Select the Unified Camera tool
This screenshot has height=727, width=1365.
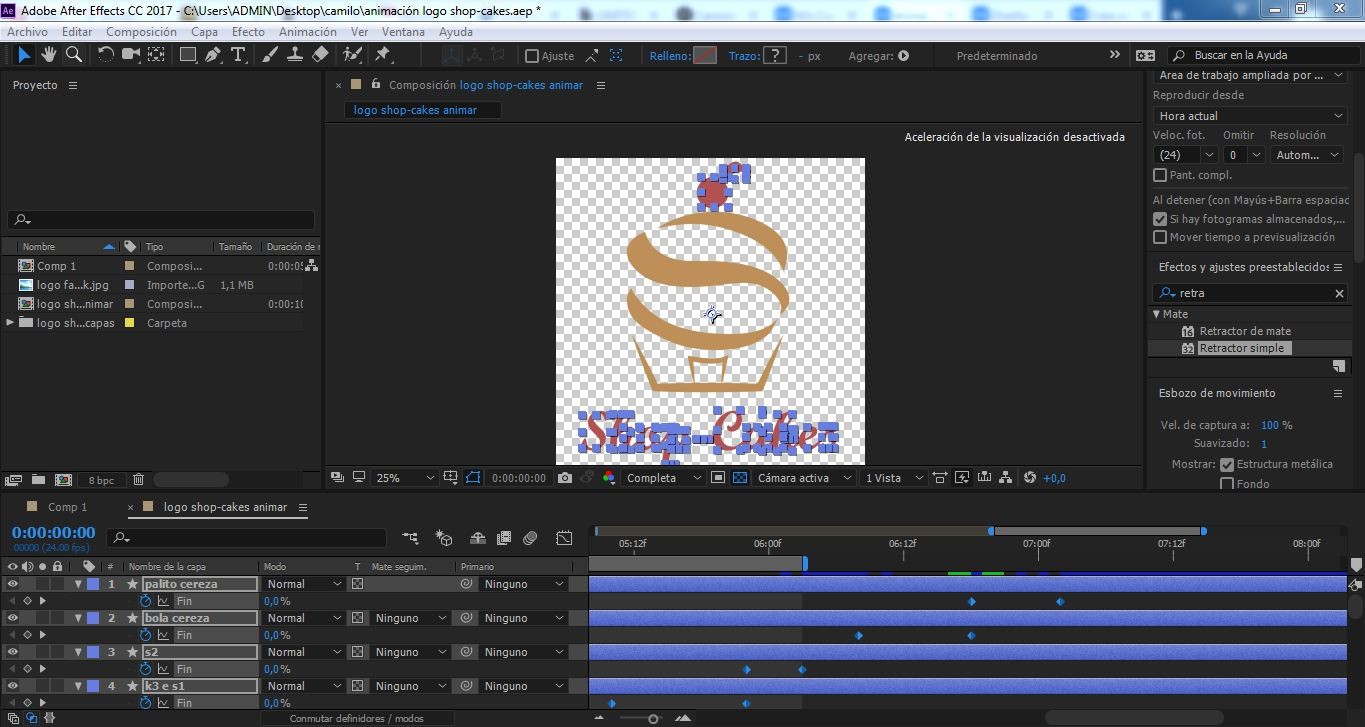point(131,55)
